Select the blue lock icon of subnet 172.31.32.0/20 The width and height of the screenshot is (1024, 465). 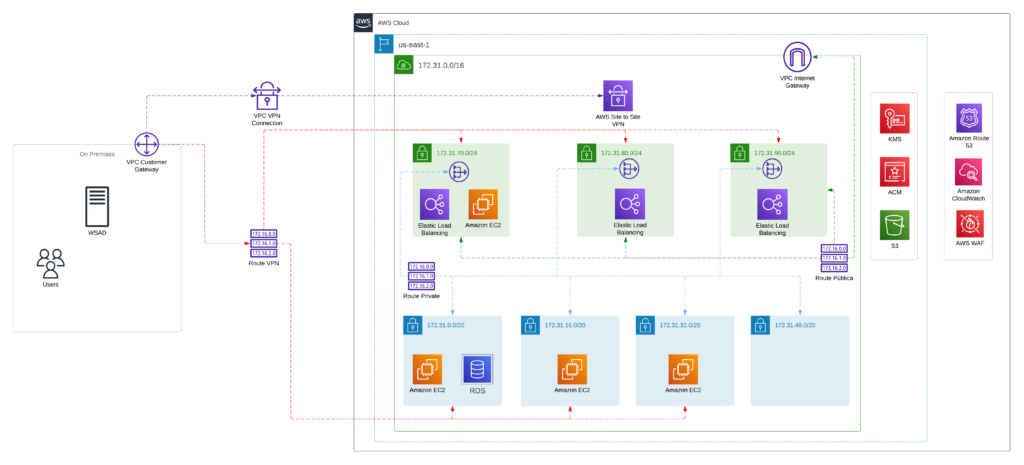[x=645, y=325]
